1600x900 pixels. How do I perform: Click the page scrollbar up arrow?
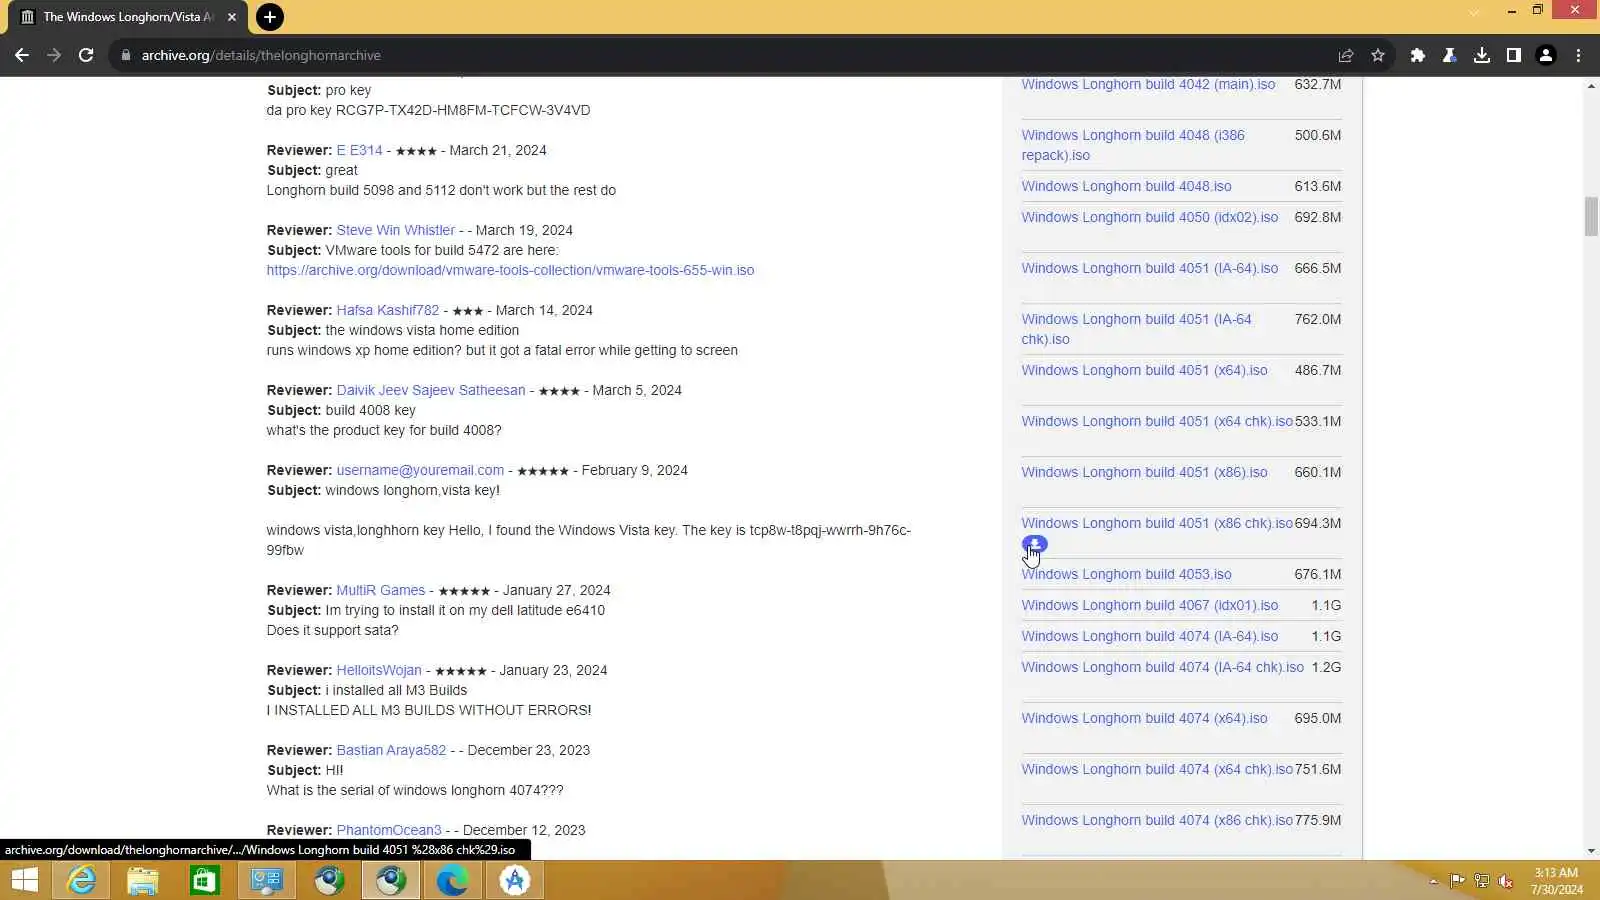point(1591,86)
